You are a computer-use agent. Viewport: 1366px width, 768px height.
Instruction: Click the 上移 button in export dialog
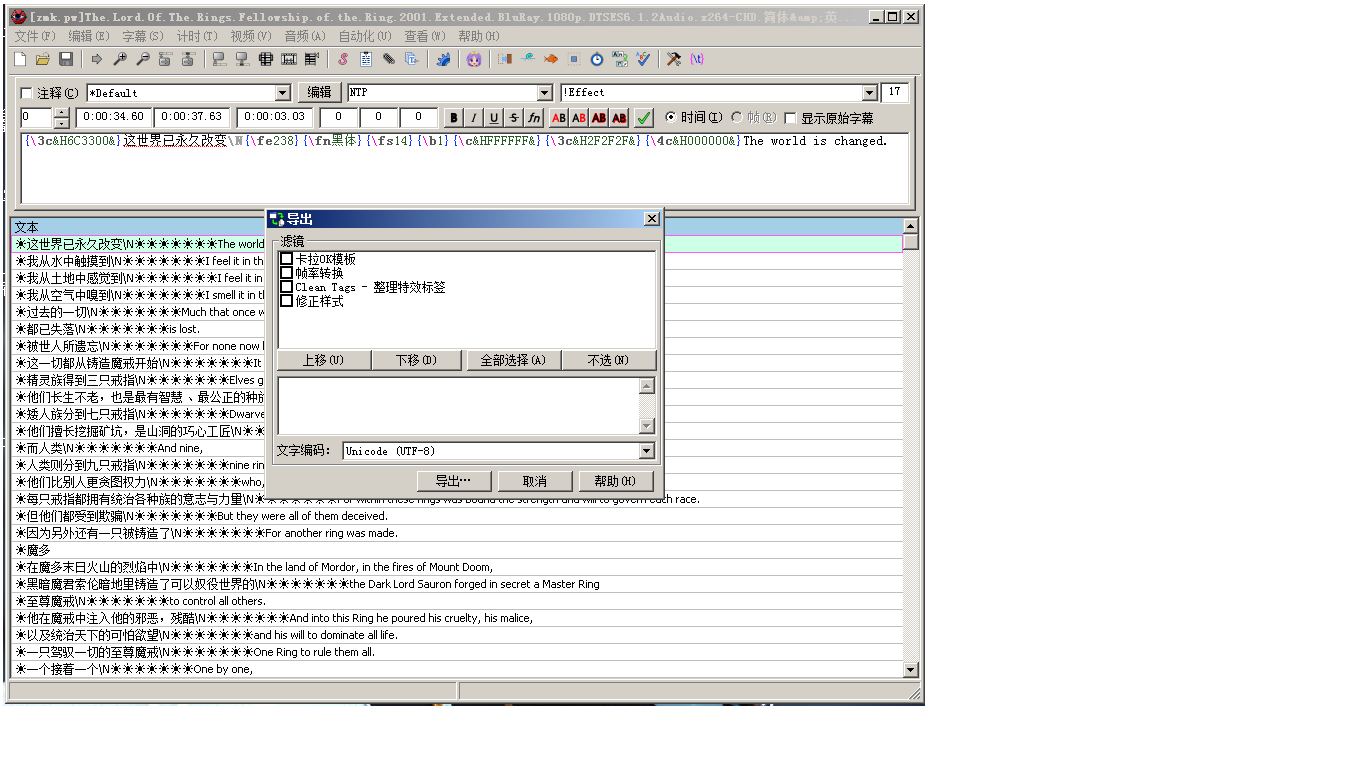coord(324,360)
